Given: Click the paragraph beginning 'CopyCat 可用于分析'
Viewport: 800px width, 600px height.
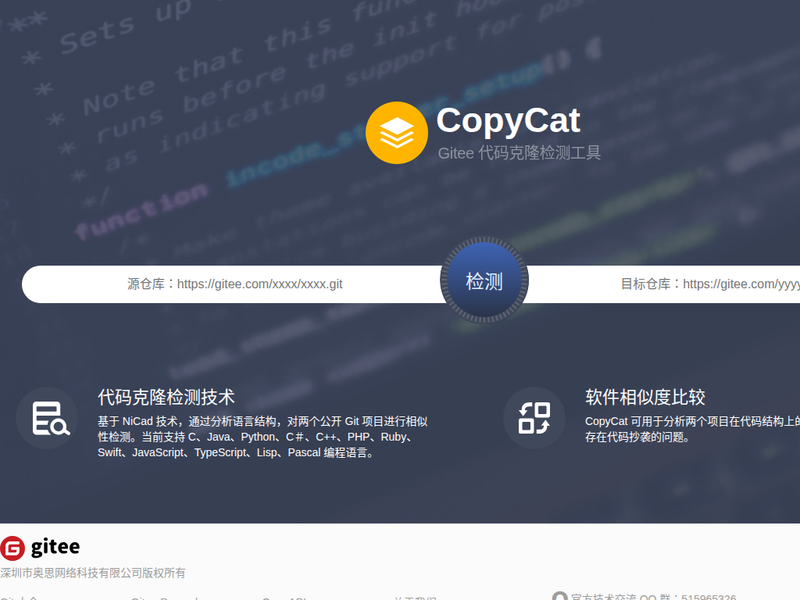Looking at the screenshot, I should (692, 429).
